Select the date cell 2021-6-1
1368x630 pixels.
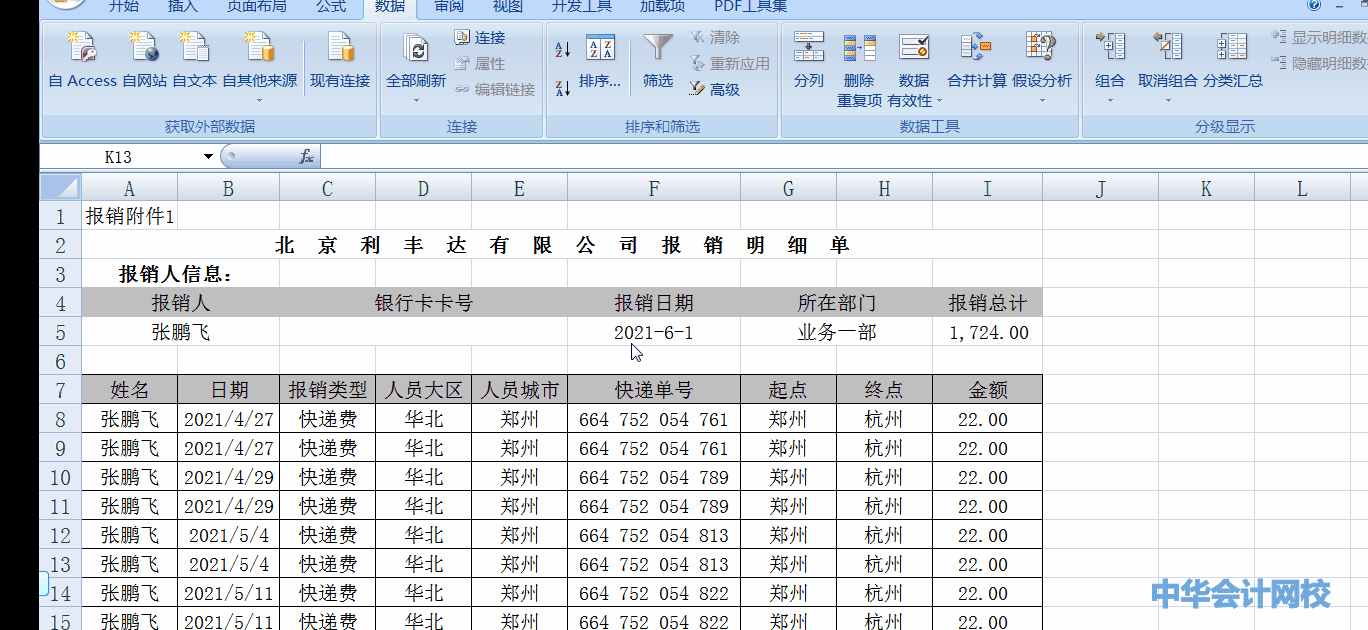(x=654, y=332)
